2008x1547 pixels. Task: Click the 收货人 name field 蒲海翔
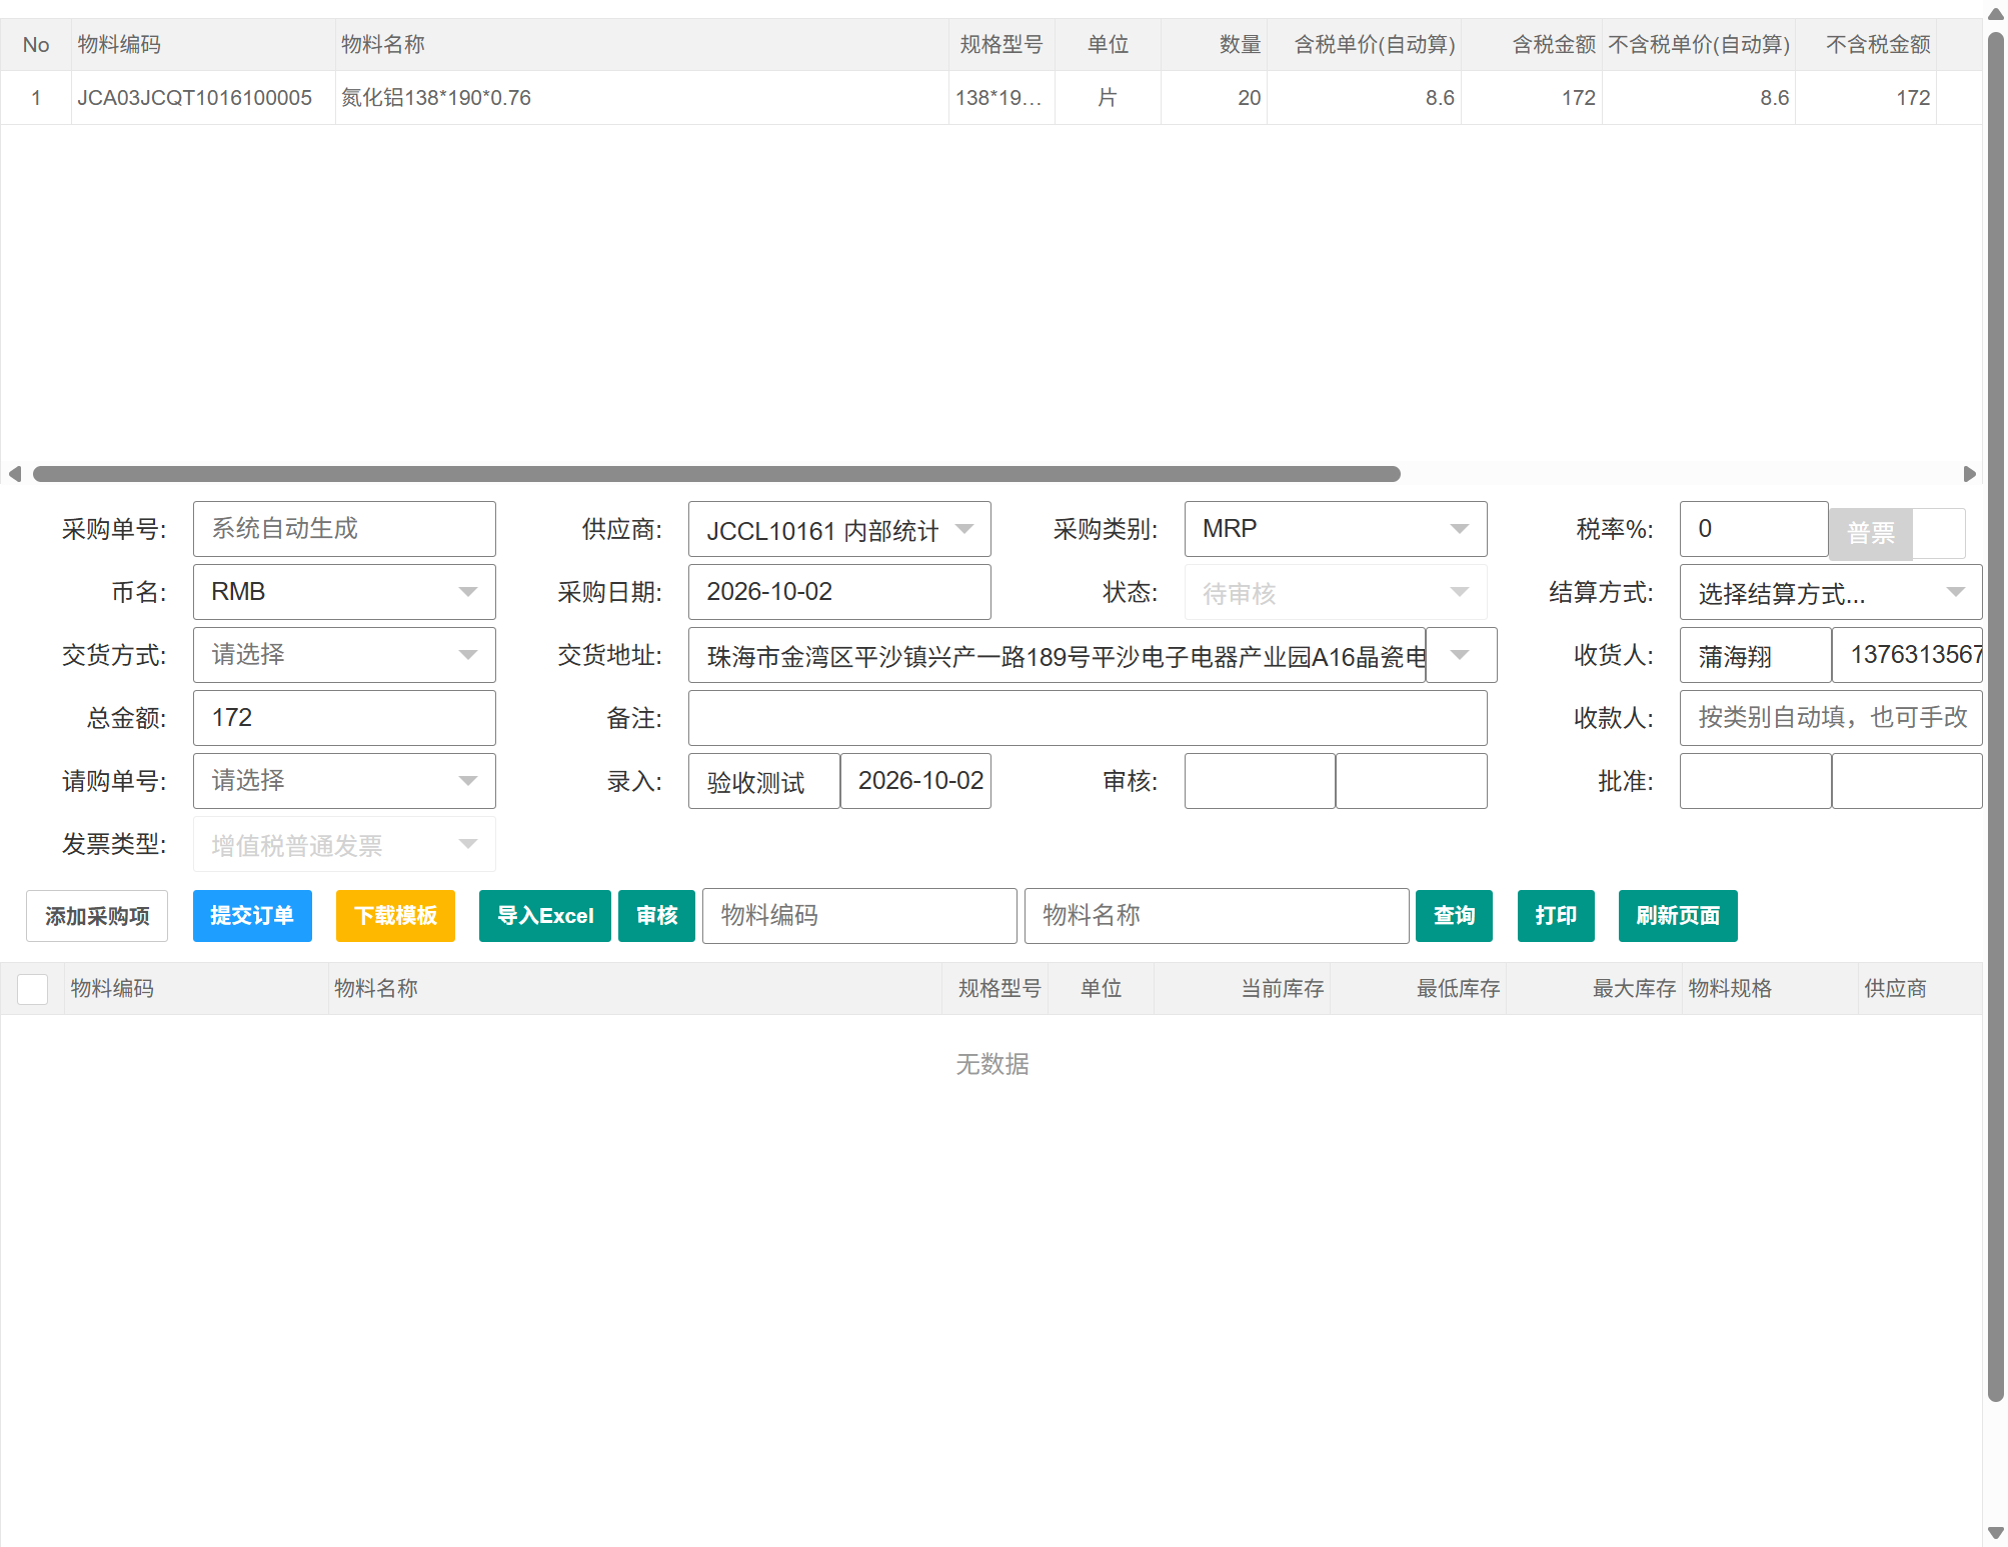1755,655
